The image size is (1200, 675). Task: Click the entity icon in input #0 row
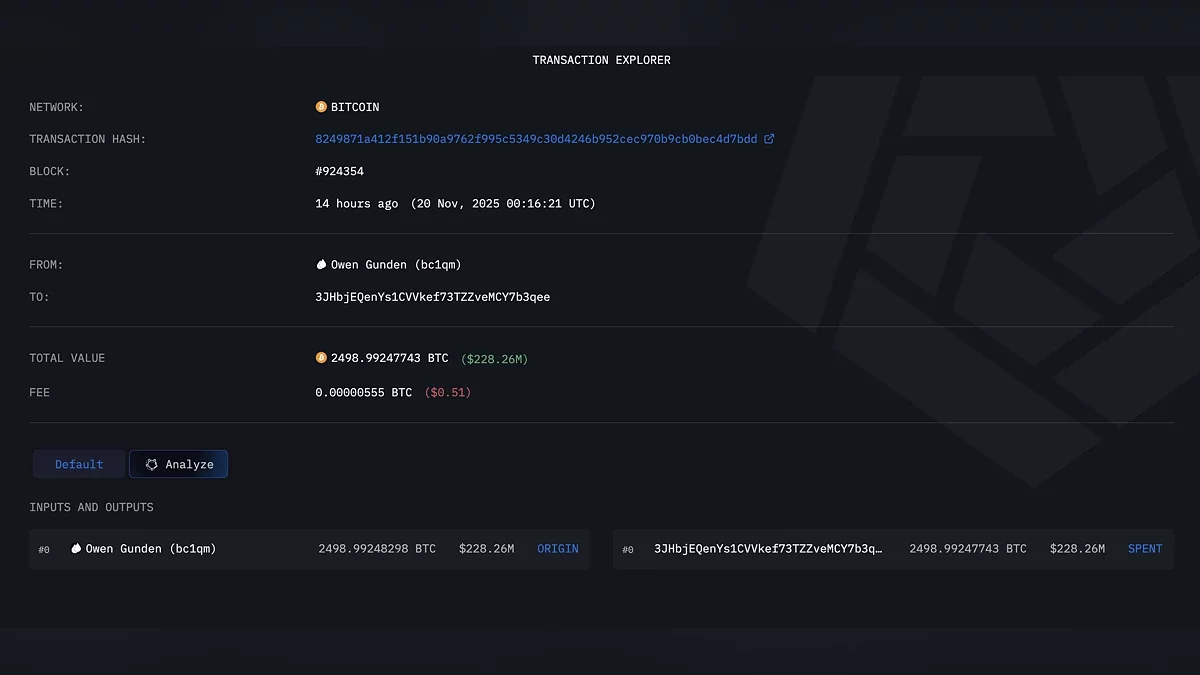coord(76,549)
